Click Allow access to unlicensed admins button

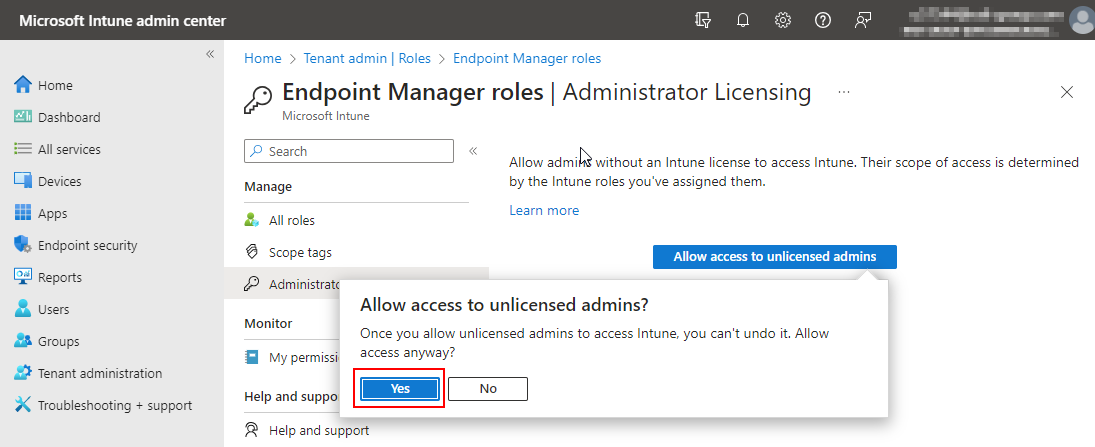[x=774, y=256]
